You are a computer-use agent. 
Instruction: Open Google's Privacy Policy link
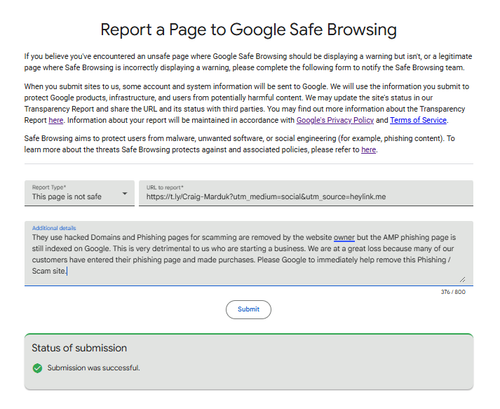pos(335,120)
